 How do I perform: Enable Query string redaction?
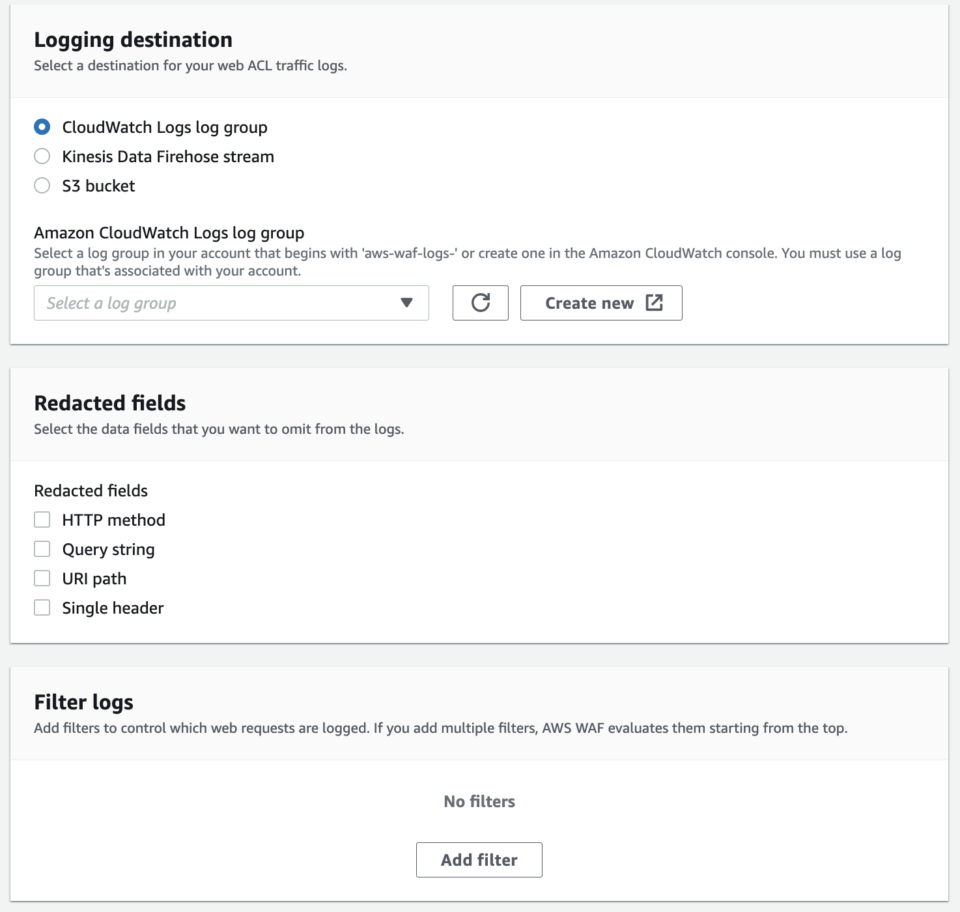42,548
